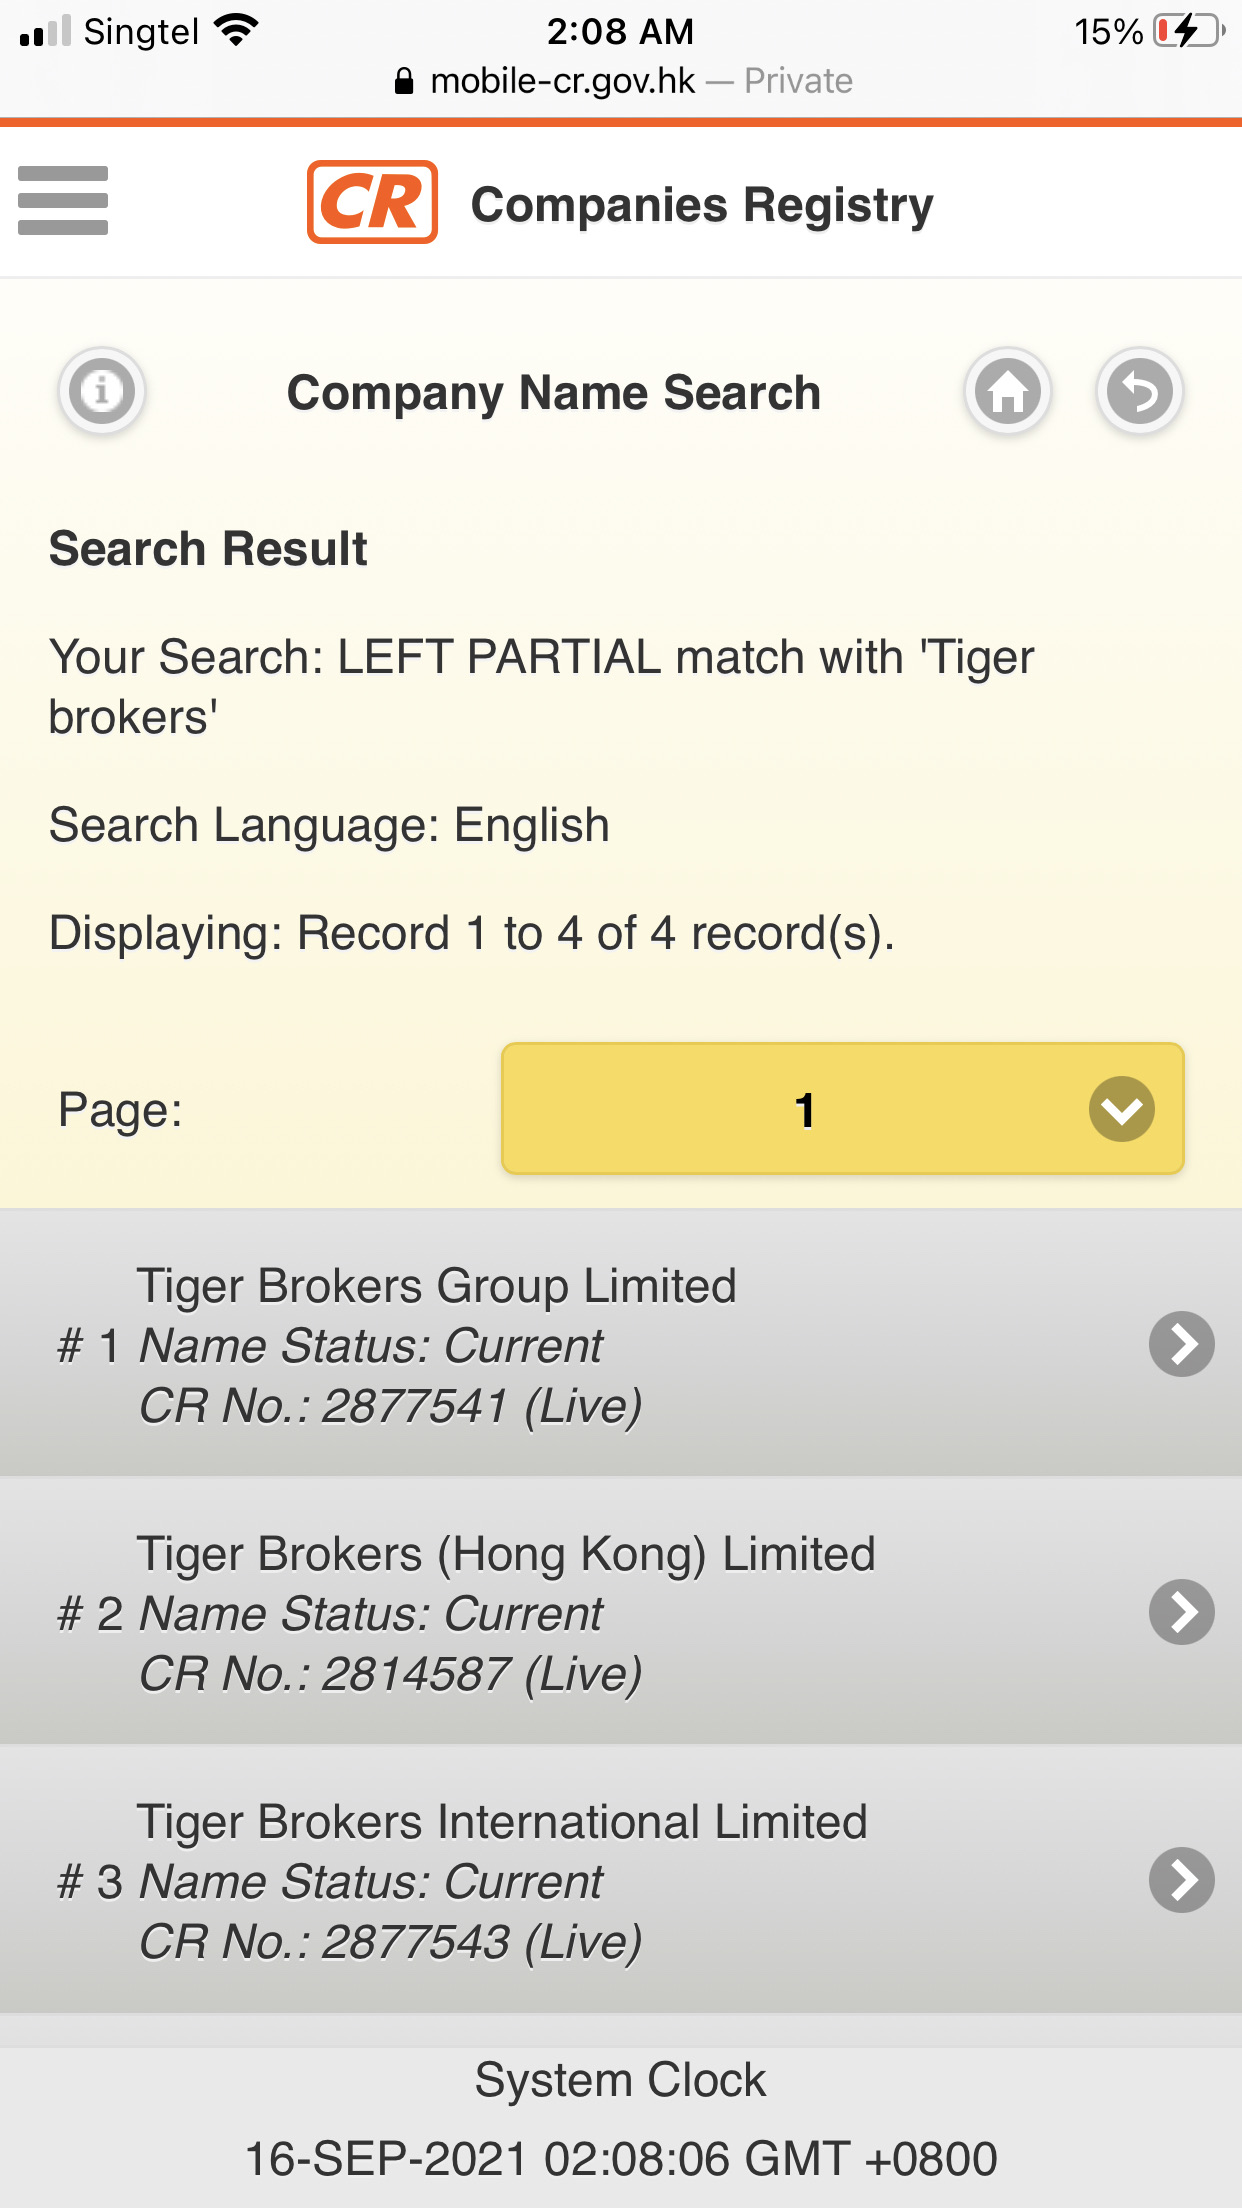Tap the Companies Registry title
The width and height of the screenshot is (1242, 2208).
tap(702, 205)
